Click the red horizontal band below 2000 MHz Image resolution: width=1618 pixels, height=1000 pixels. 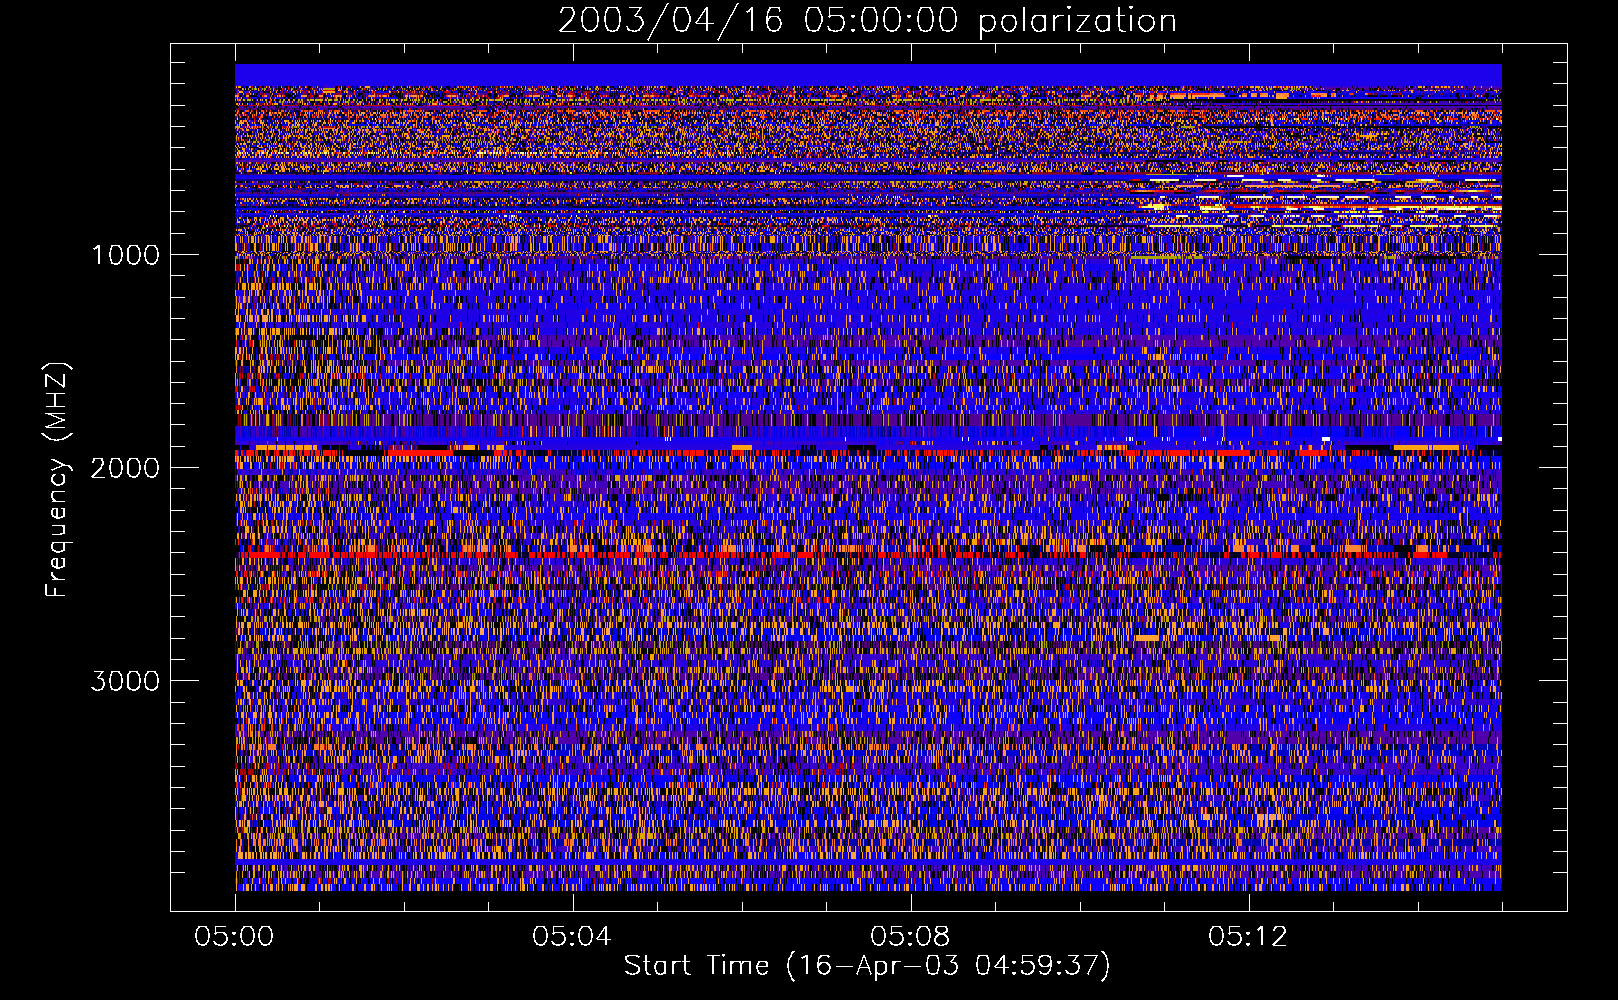click(868, 553)
